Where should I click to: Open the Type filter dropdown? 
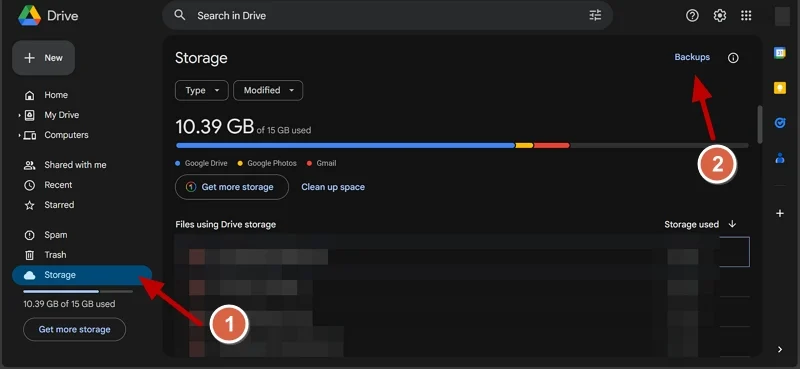point(203,90)
